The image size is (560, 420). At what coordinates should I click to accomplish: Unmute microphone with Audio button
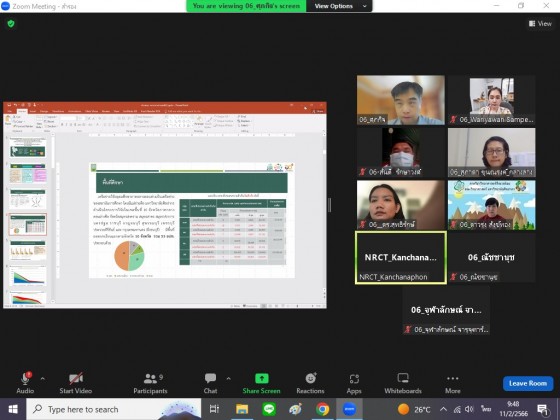25,383
